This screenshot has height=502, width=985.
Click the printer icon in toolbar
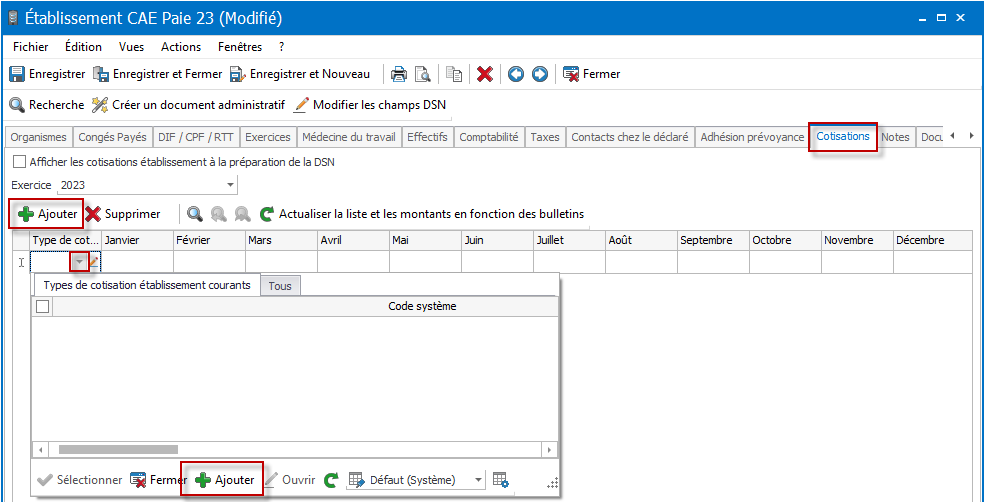pos(399,74)
